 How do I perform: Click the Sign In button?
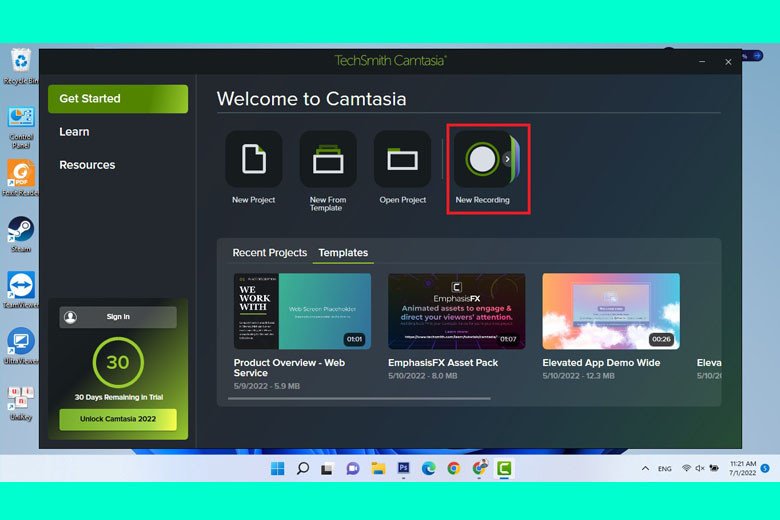point(118,317)
